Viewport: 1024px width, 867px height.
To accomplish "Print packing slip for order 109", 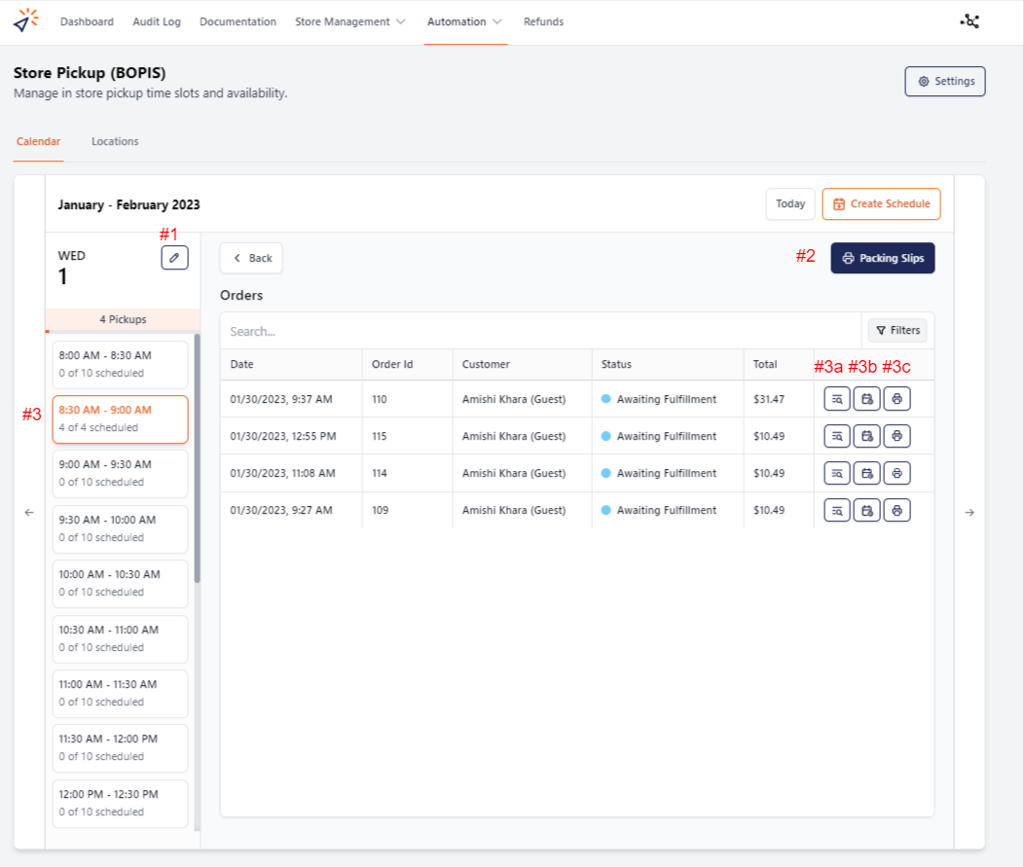I will coord(897,511).
